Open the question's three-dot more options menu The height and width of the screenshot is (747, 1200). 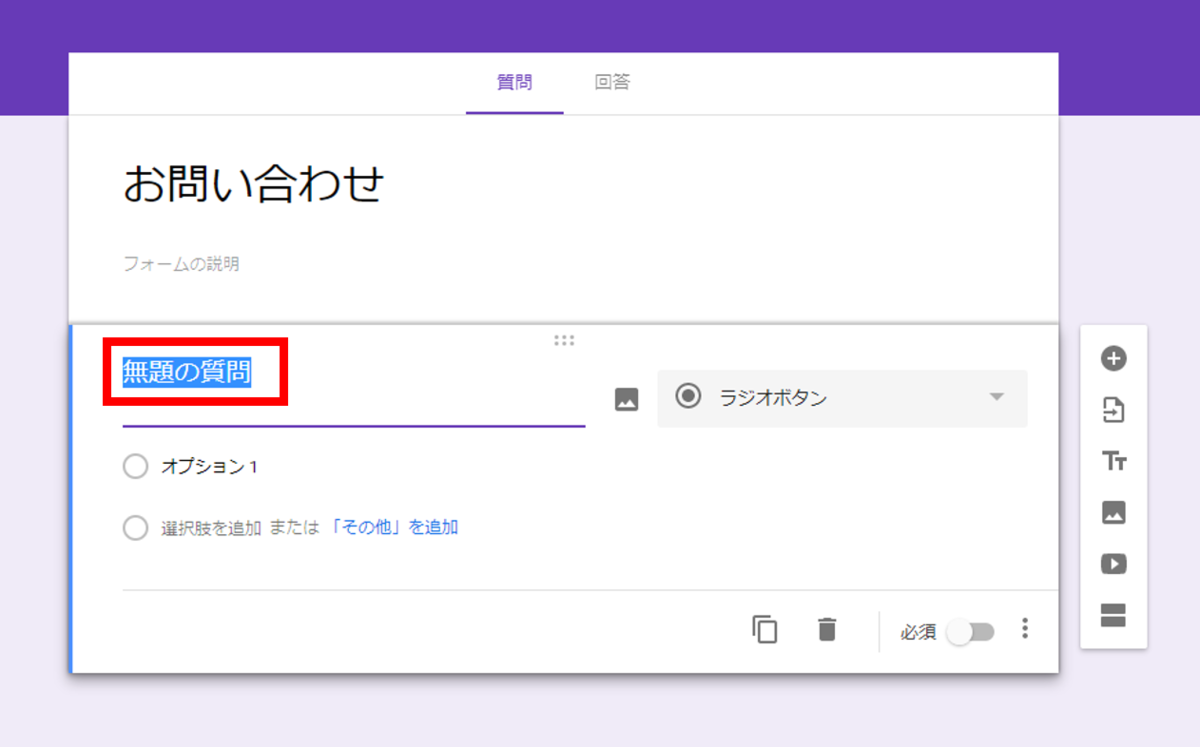(x=1024, y=629)
